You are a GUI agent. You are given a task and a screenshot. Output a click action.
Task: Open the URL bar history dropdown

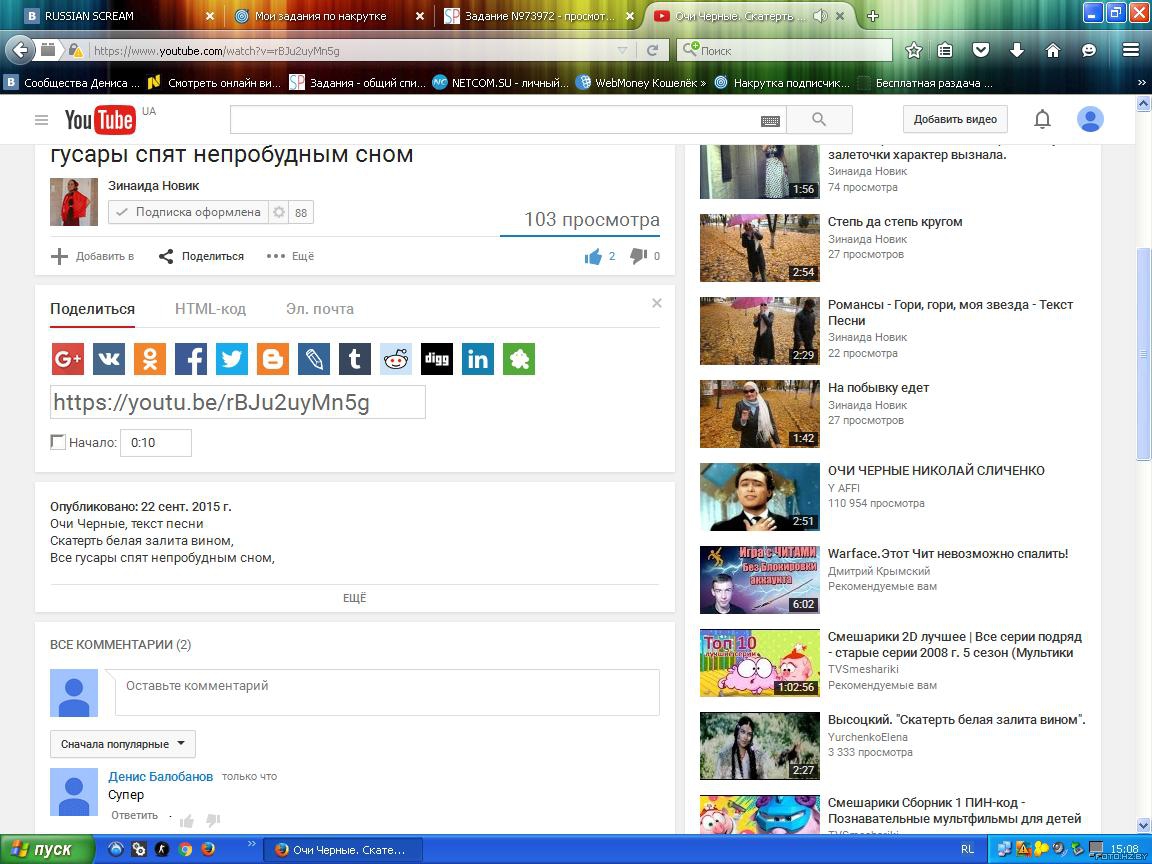(x=622, y=50)
